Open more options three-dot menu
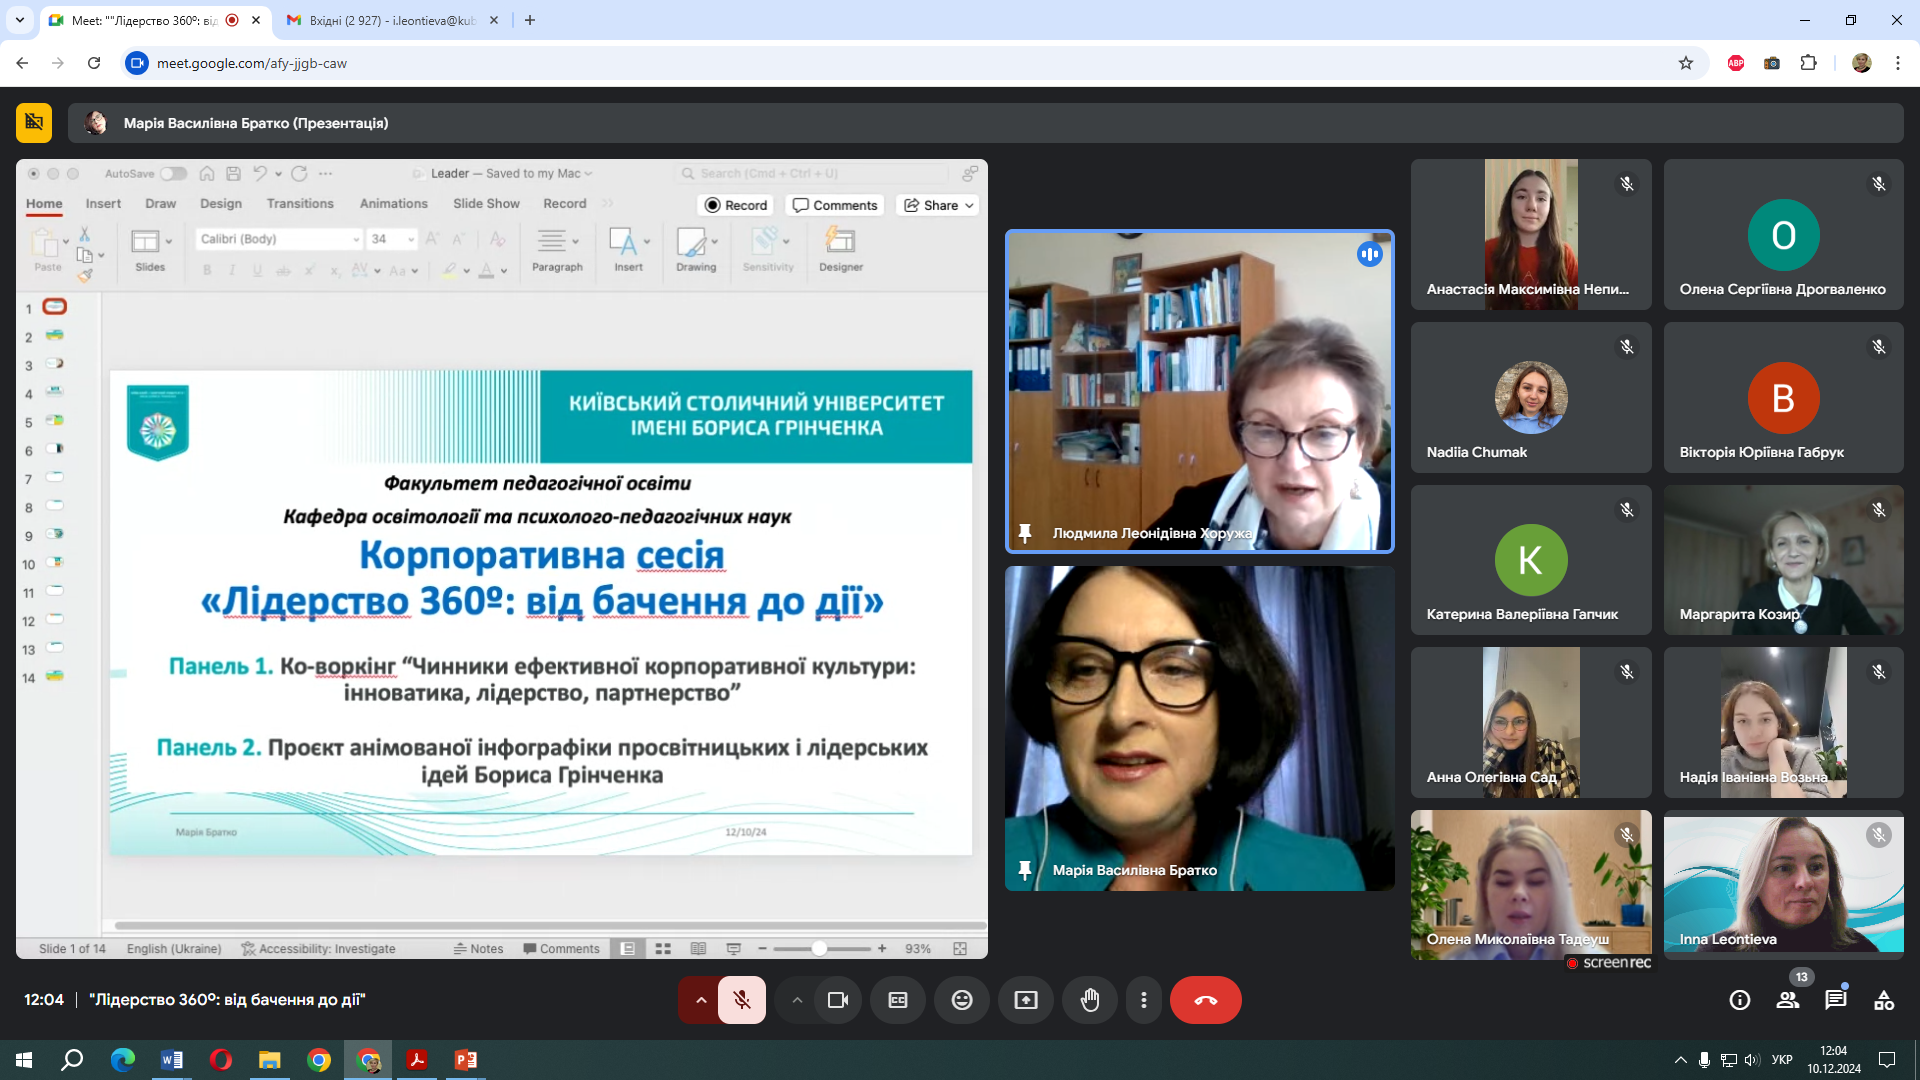 click(1144, 1000)
